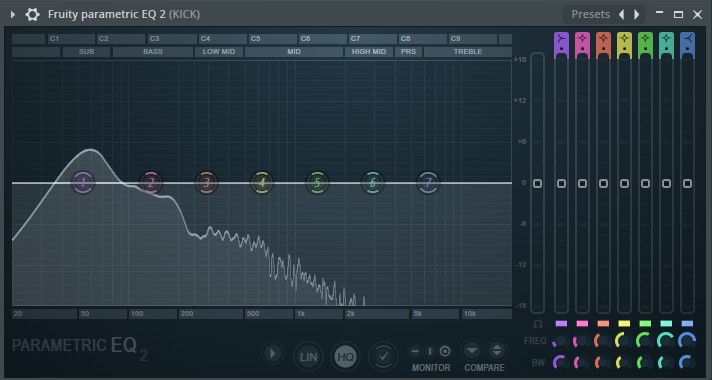Go to the next preset arrow
712x380 pixels.
click(637, 15)
